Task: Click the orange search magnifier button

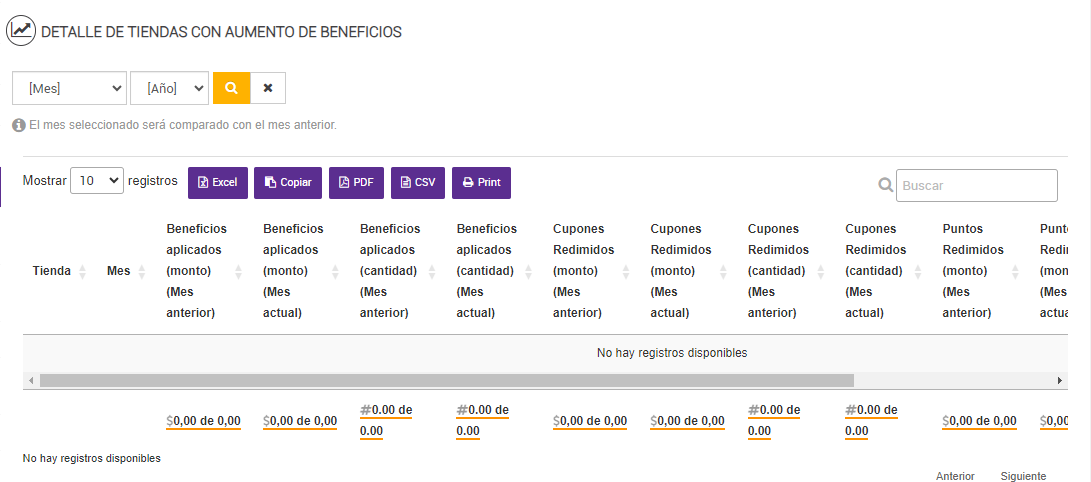Action: click(231, 88)
